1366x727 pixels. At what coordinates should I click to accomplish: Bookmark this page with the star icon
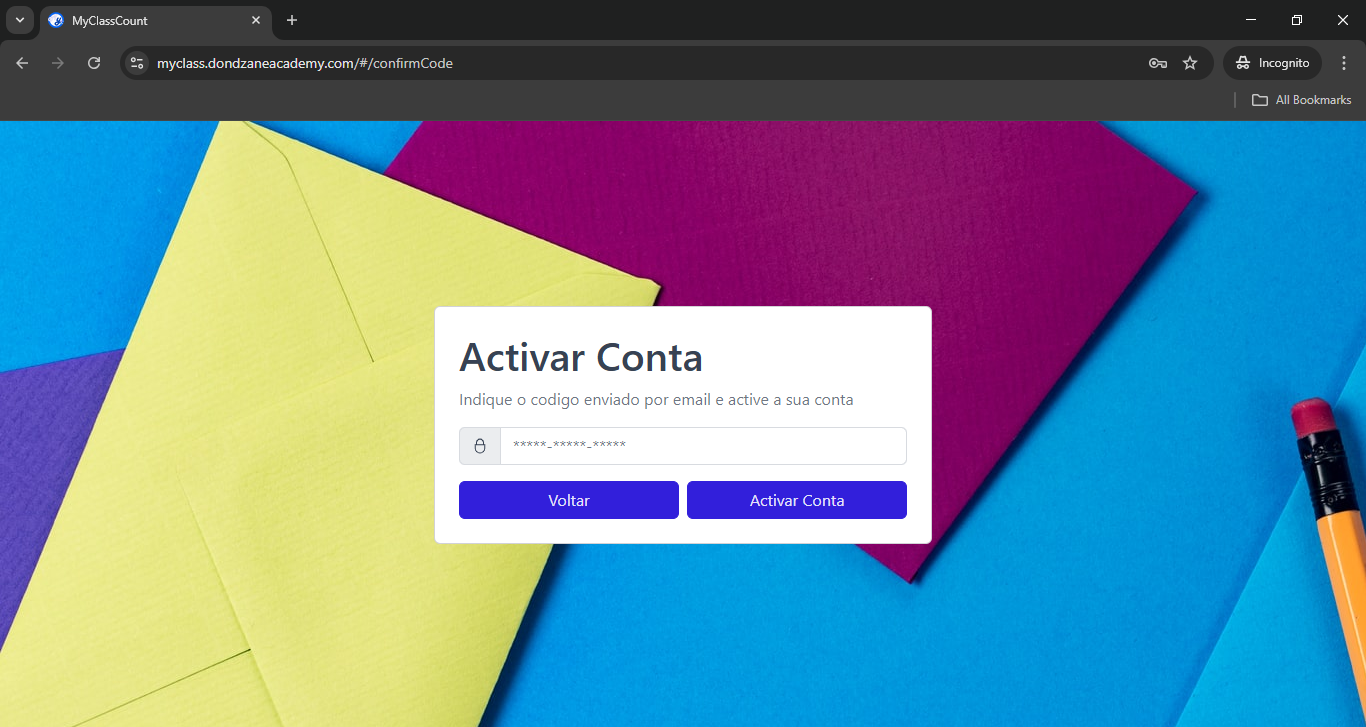(x=1190, y=63)
